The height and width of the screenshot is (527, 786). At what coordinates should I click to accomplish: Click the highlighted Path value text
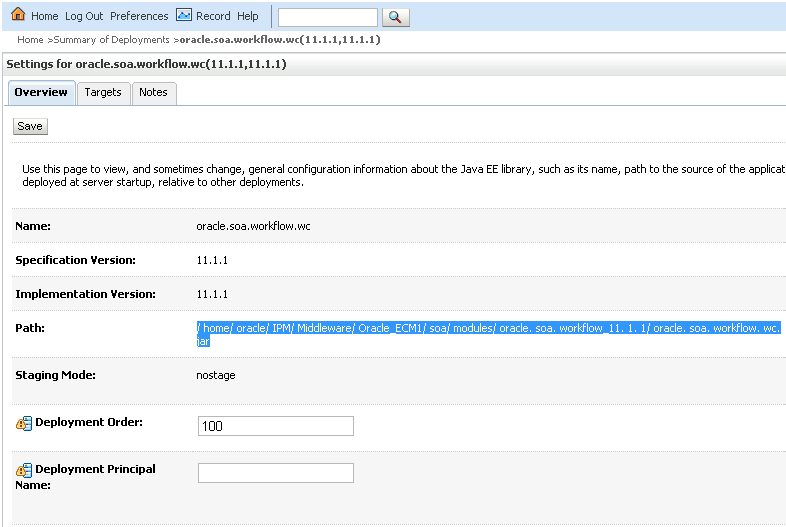[x=488, y=334]
